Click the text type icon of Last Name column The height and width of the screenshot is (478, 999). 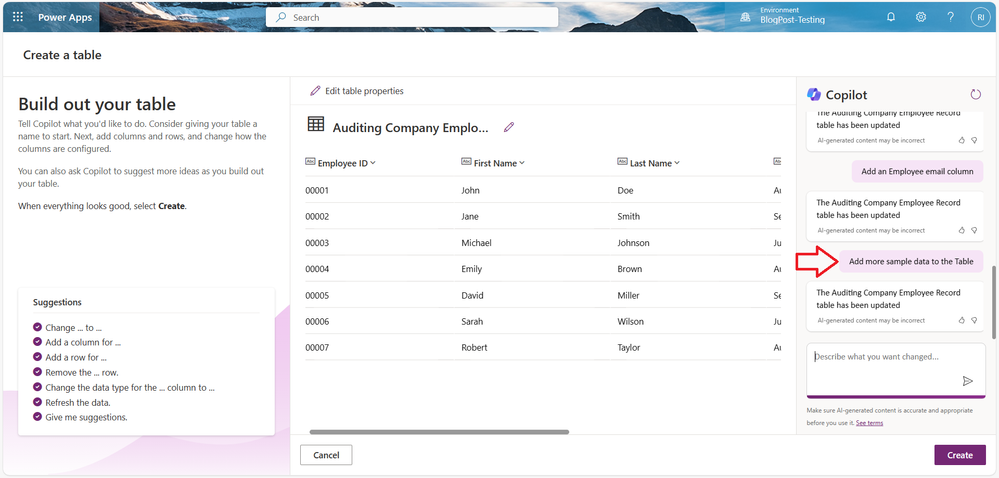pos(622,163)
